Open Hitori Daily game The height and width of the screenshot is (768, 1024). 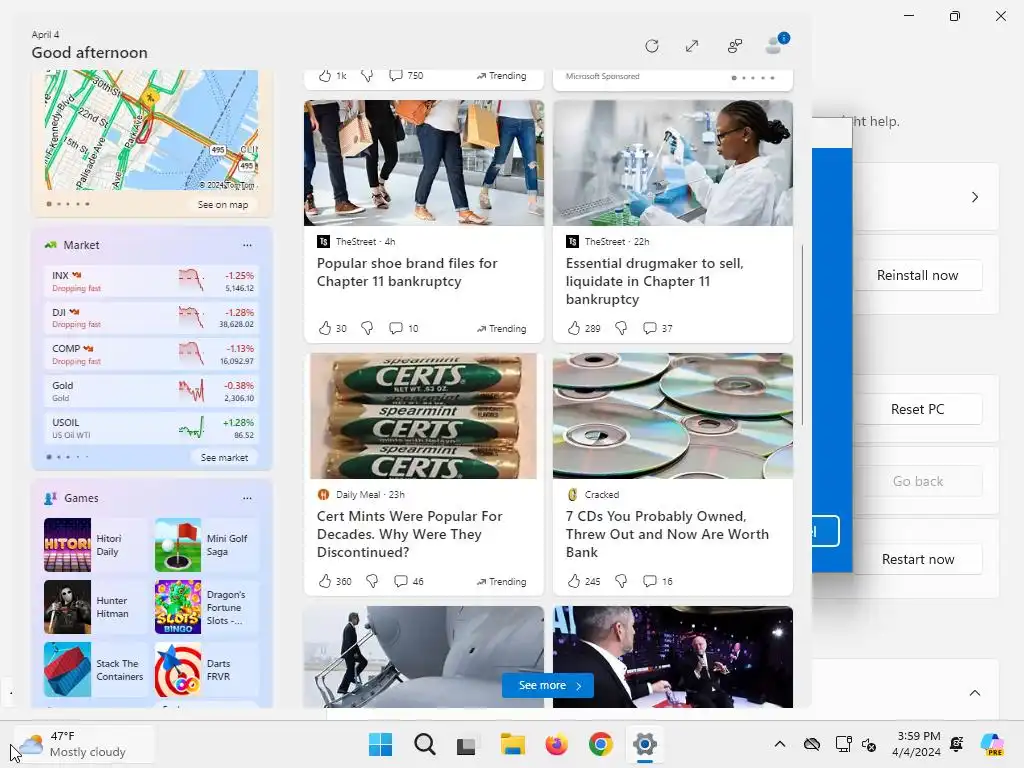pyautogui.click(x=95, y=545)
